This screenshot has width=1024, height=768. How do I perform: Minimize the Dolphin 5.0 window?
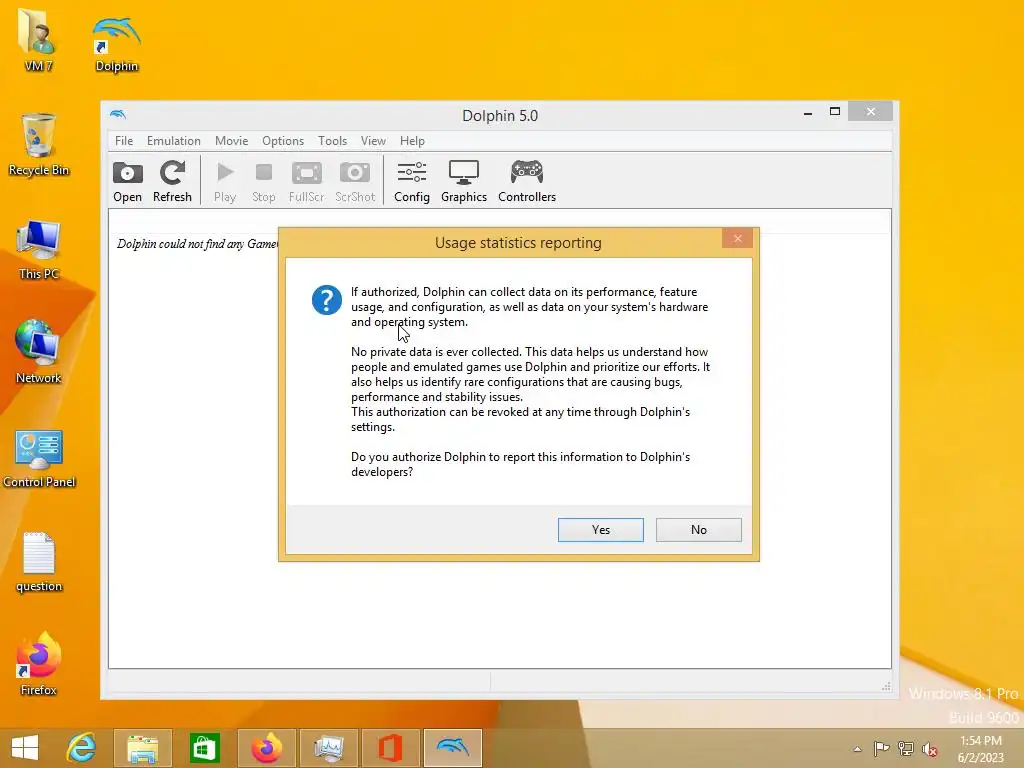pyautogui.click(x=808, y=112)
